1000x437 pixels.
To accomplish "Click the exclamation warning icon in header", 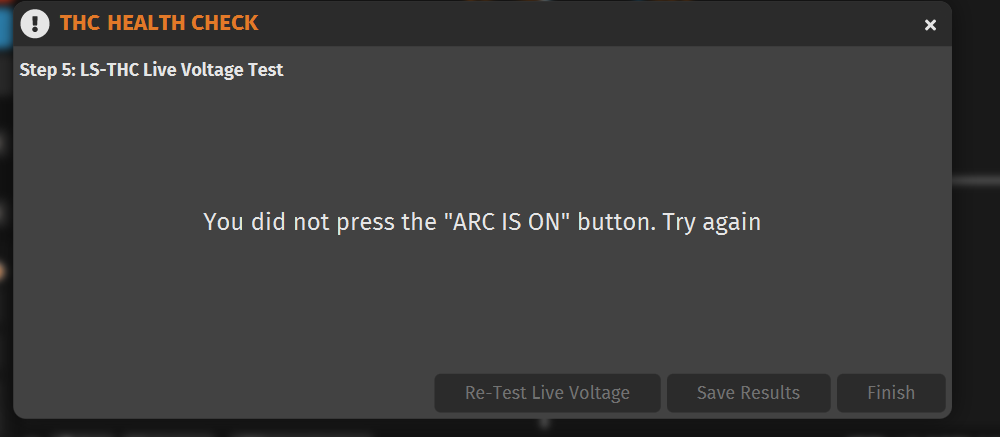I will [x=35, y=24].
